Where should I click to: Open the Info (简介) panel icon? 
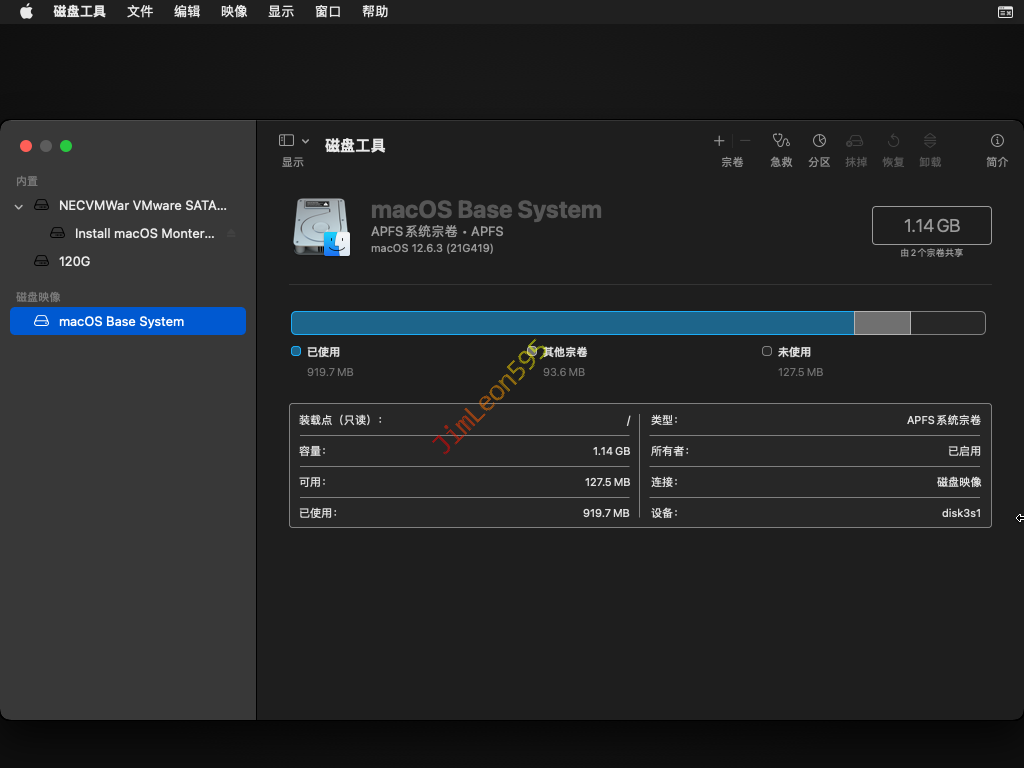(x=997, y=141)
